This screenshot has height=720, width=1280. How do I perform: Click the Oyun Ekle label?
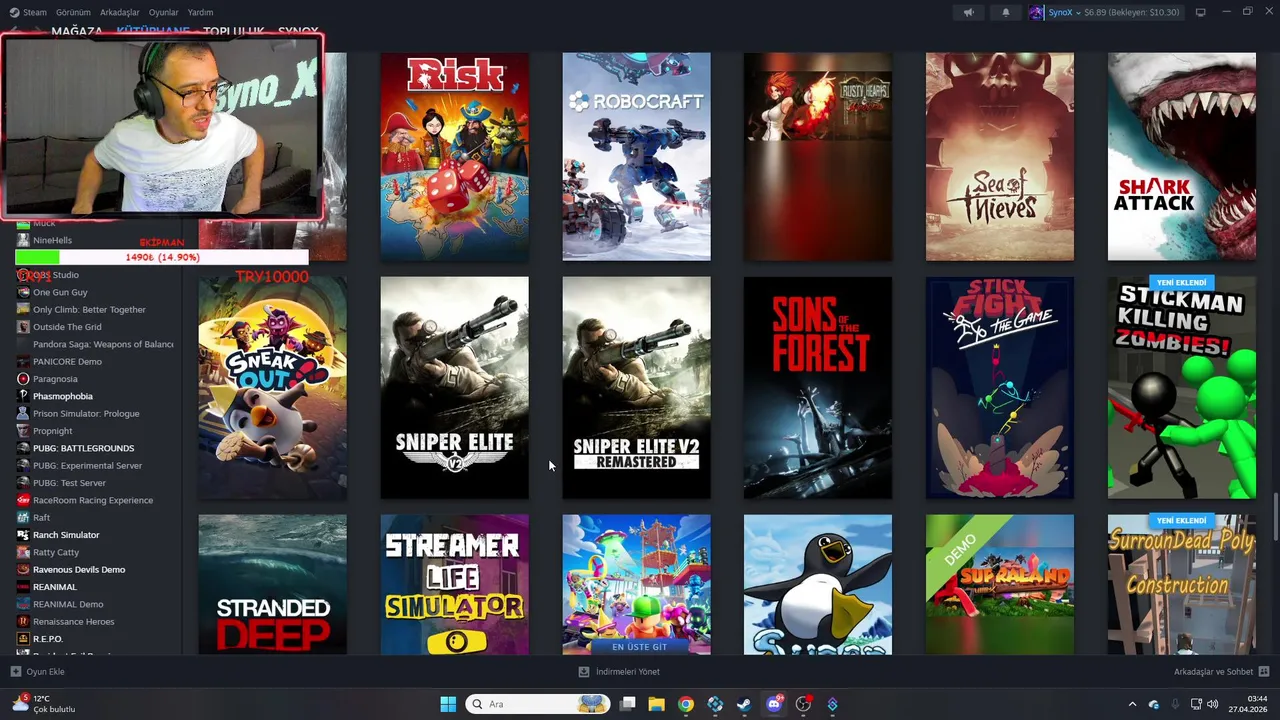tap(45, 672)
